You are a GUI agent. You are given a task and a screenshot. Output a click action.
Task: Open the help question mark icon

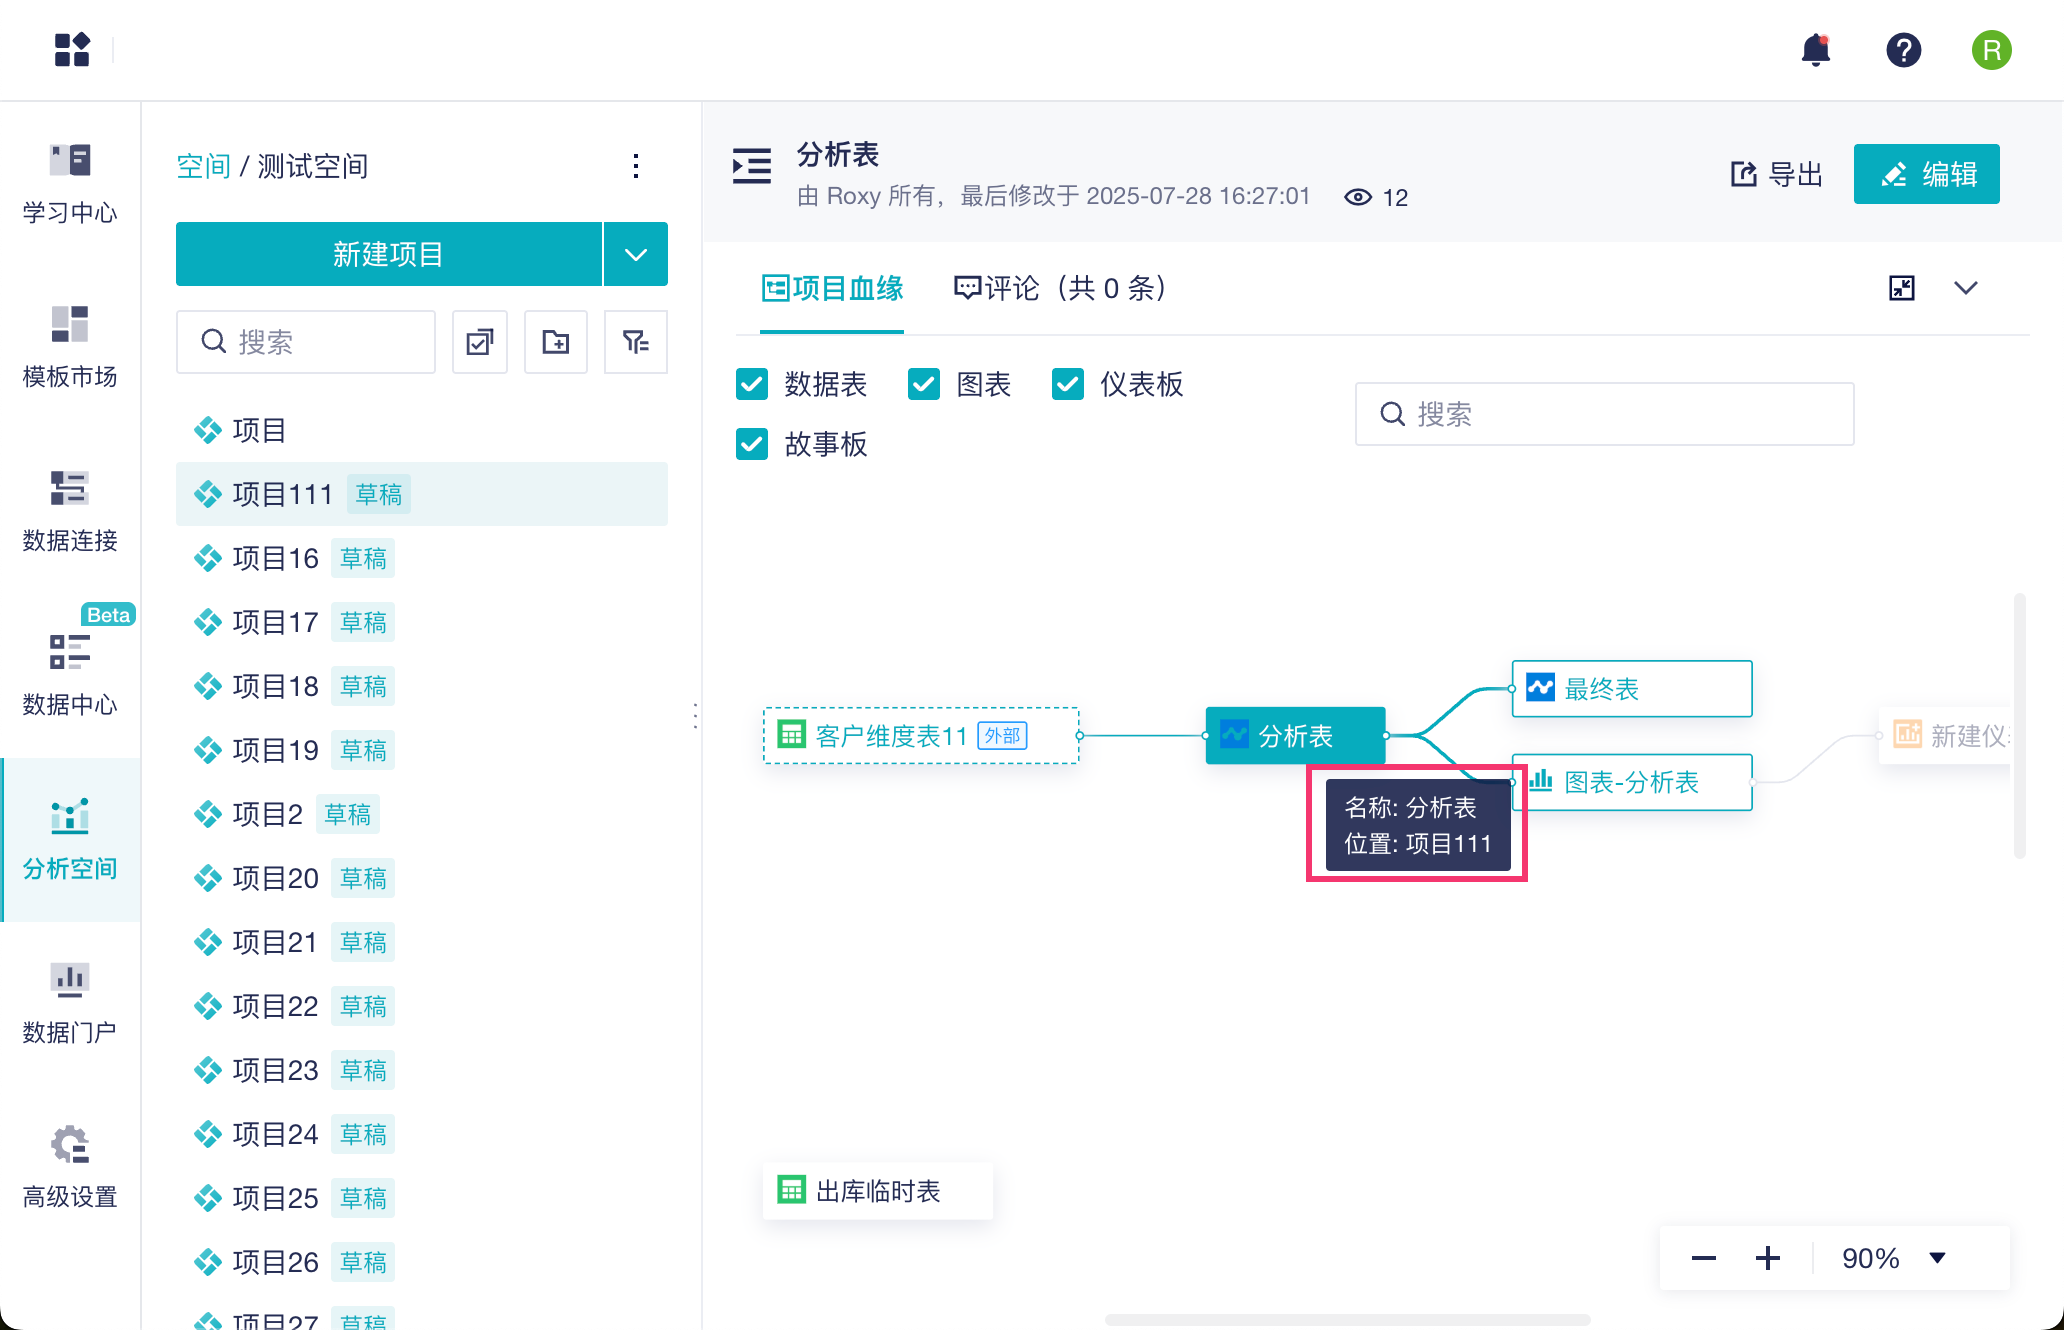pos(1903,50)
